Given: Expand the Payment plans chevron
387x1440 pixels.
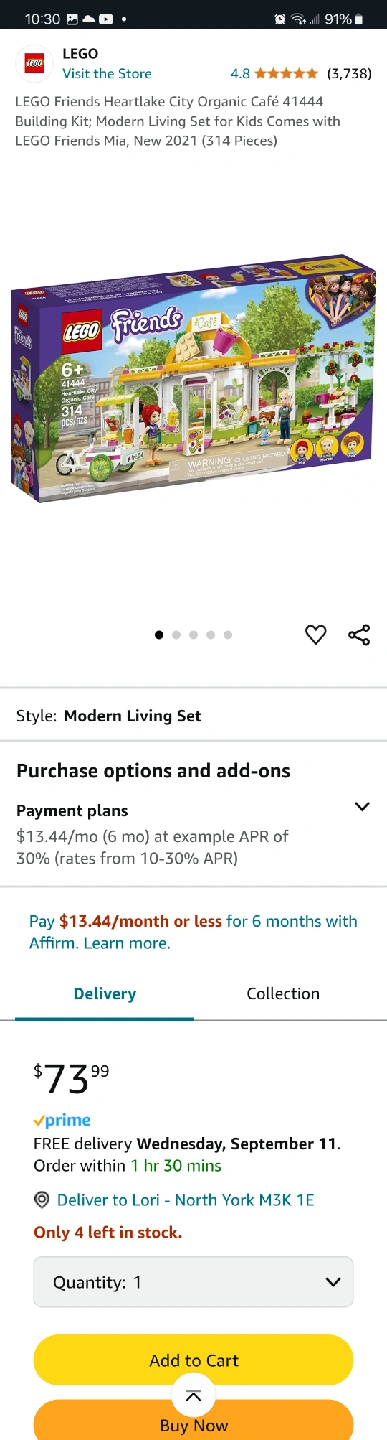Looking at the screenshot, I should [362, 807].
